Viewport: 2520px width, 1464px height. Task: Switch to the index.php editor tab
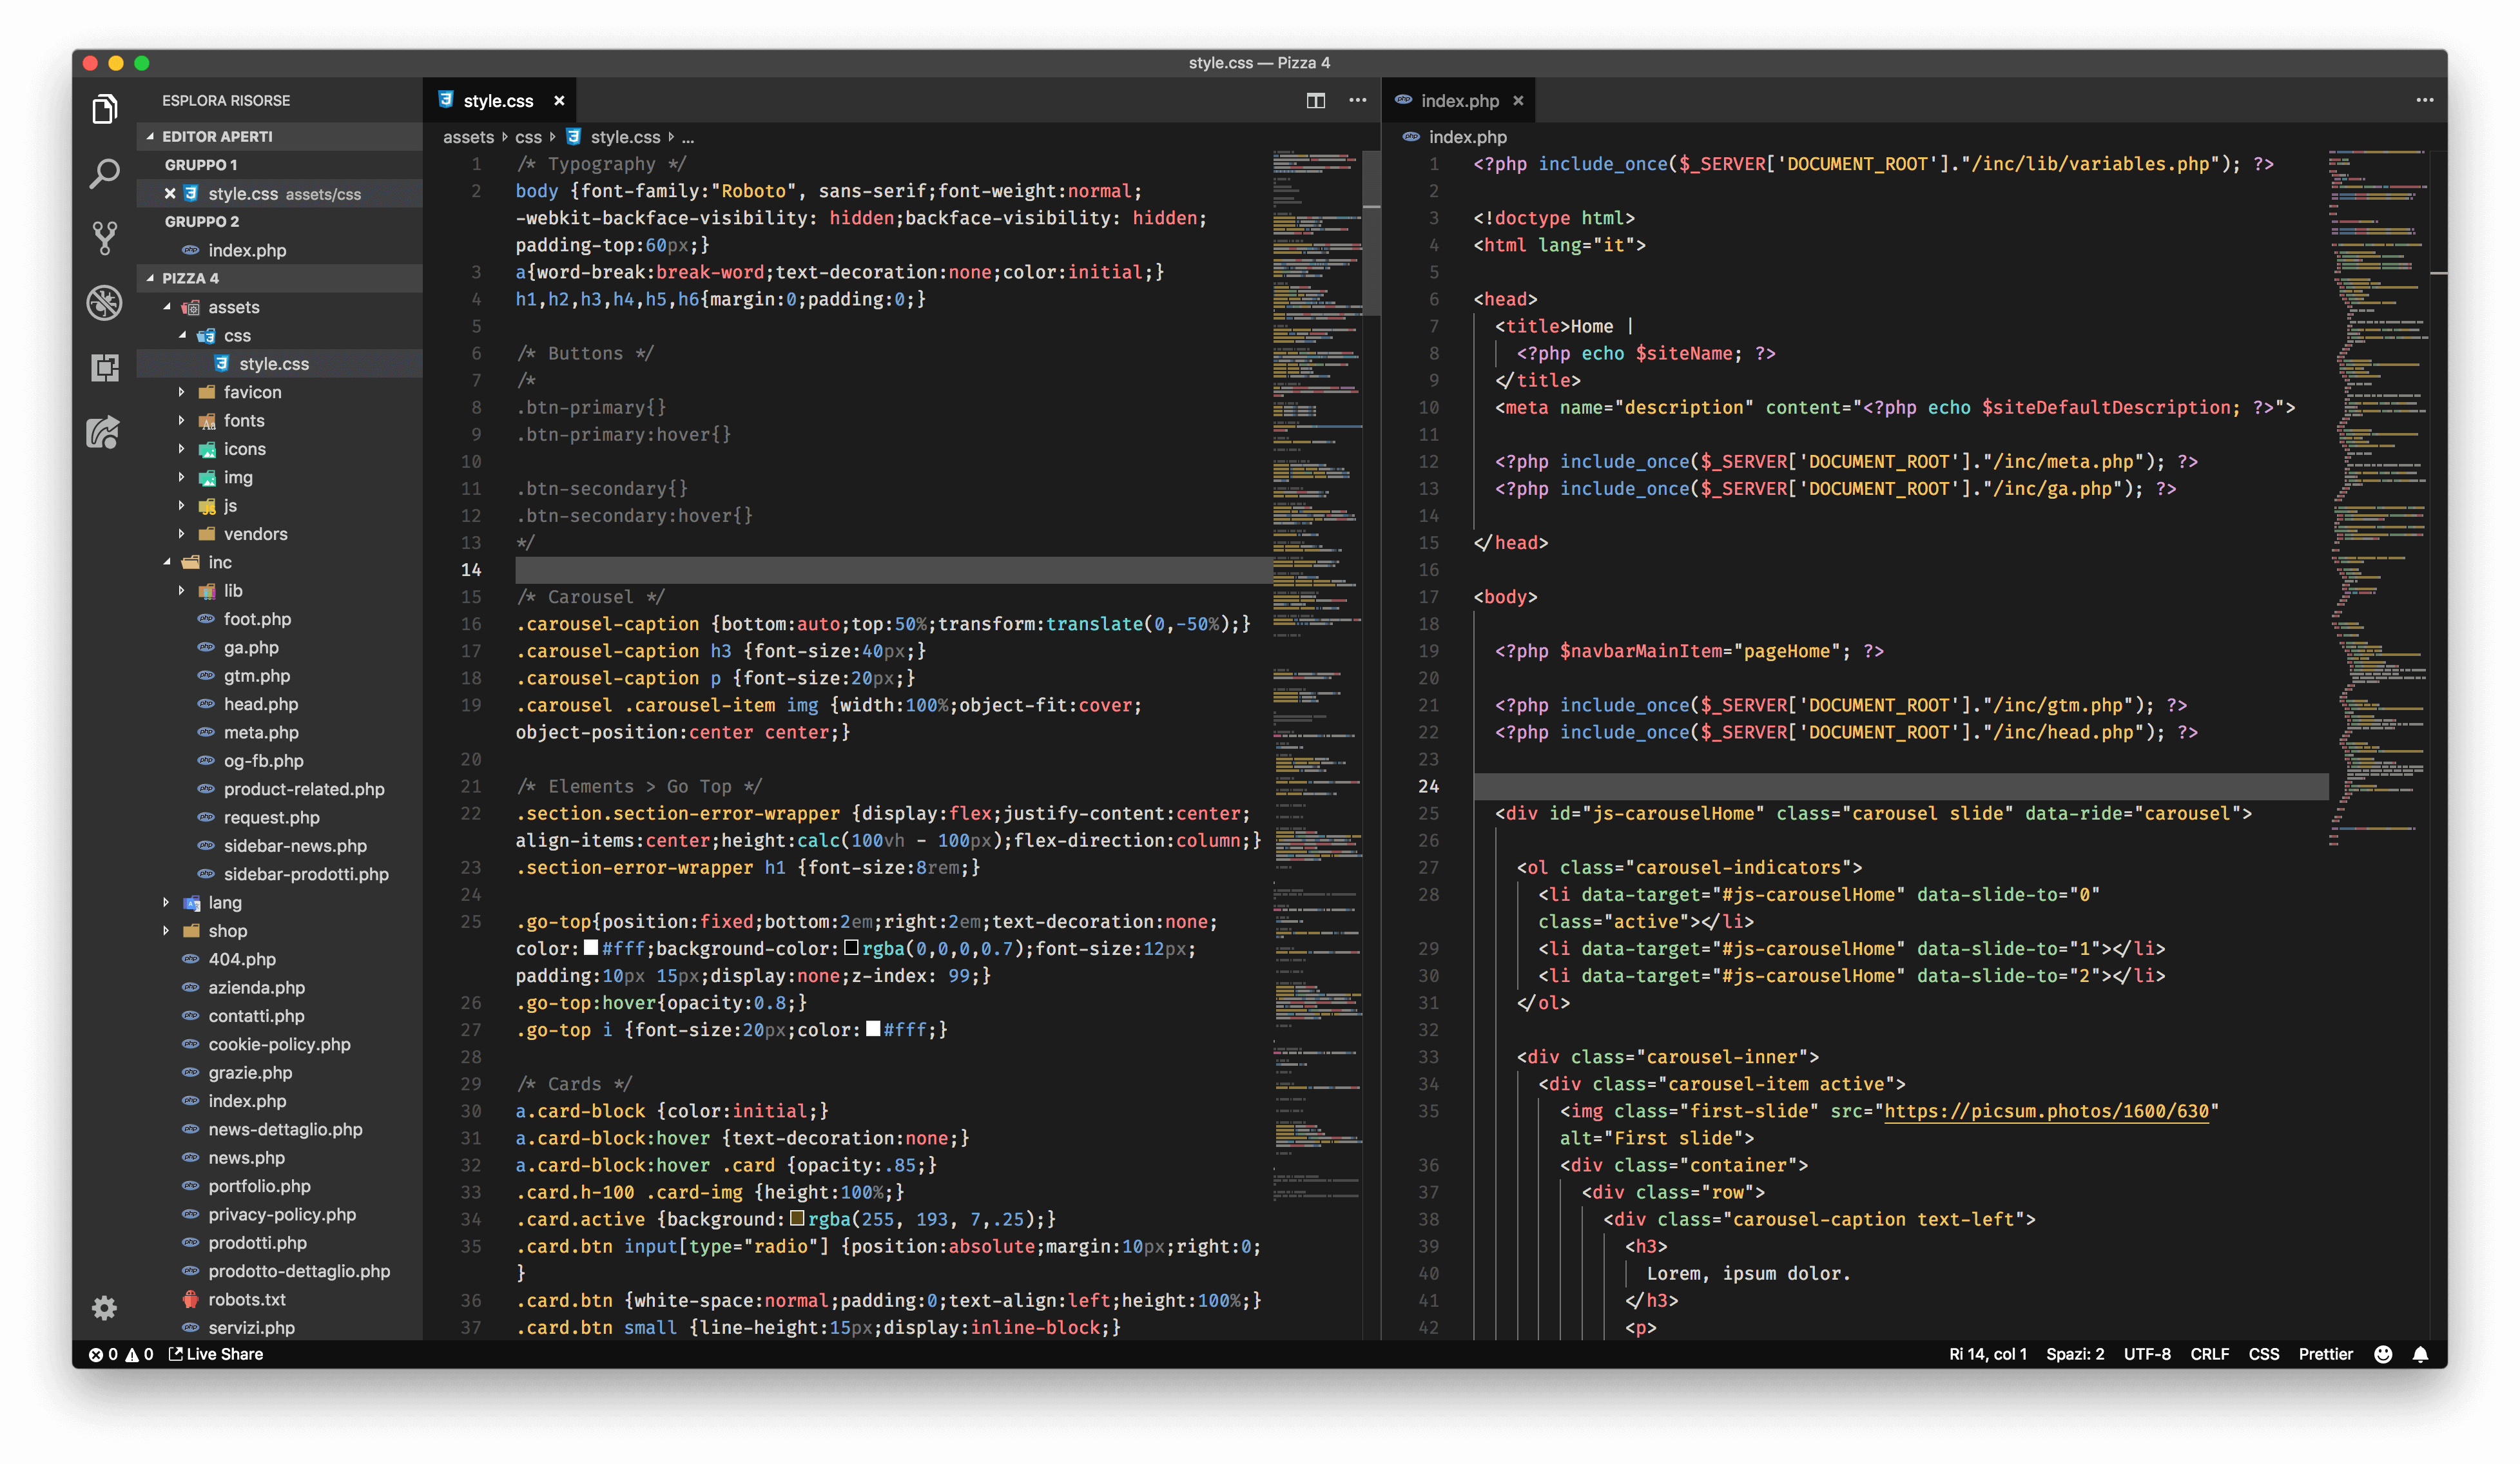1458,101
